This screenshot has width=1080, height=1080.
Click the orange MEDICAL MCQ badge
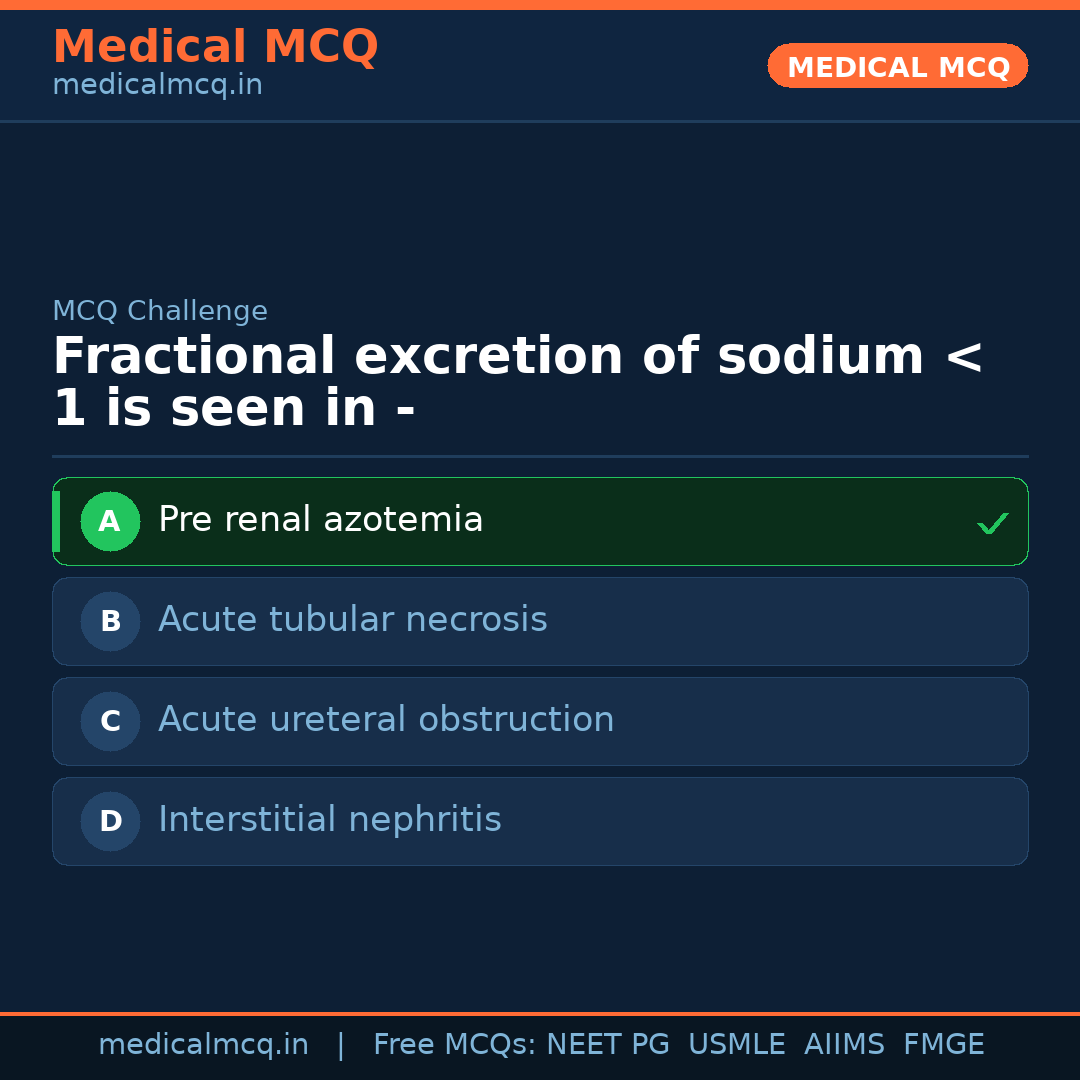[897, 67]
